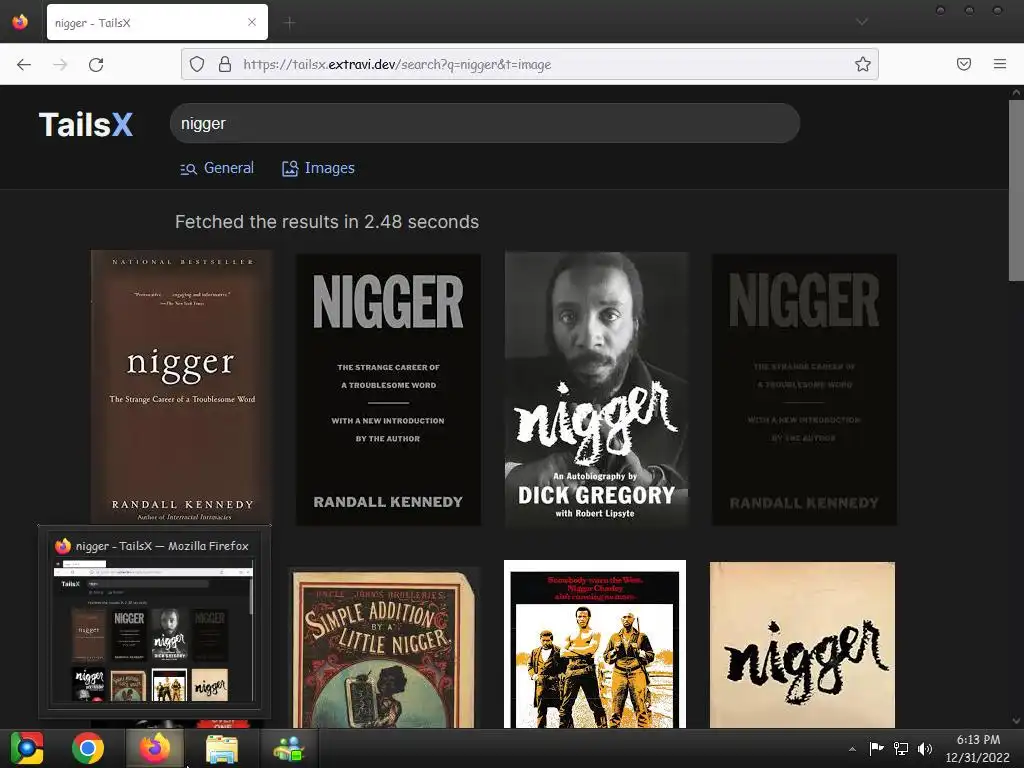Open the brown National Bestseller book cover result
This screenshot has height=768, width=1024.
[x=182, y=387]
